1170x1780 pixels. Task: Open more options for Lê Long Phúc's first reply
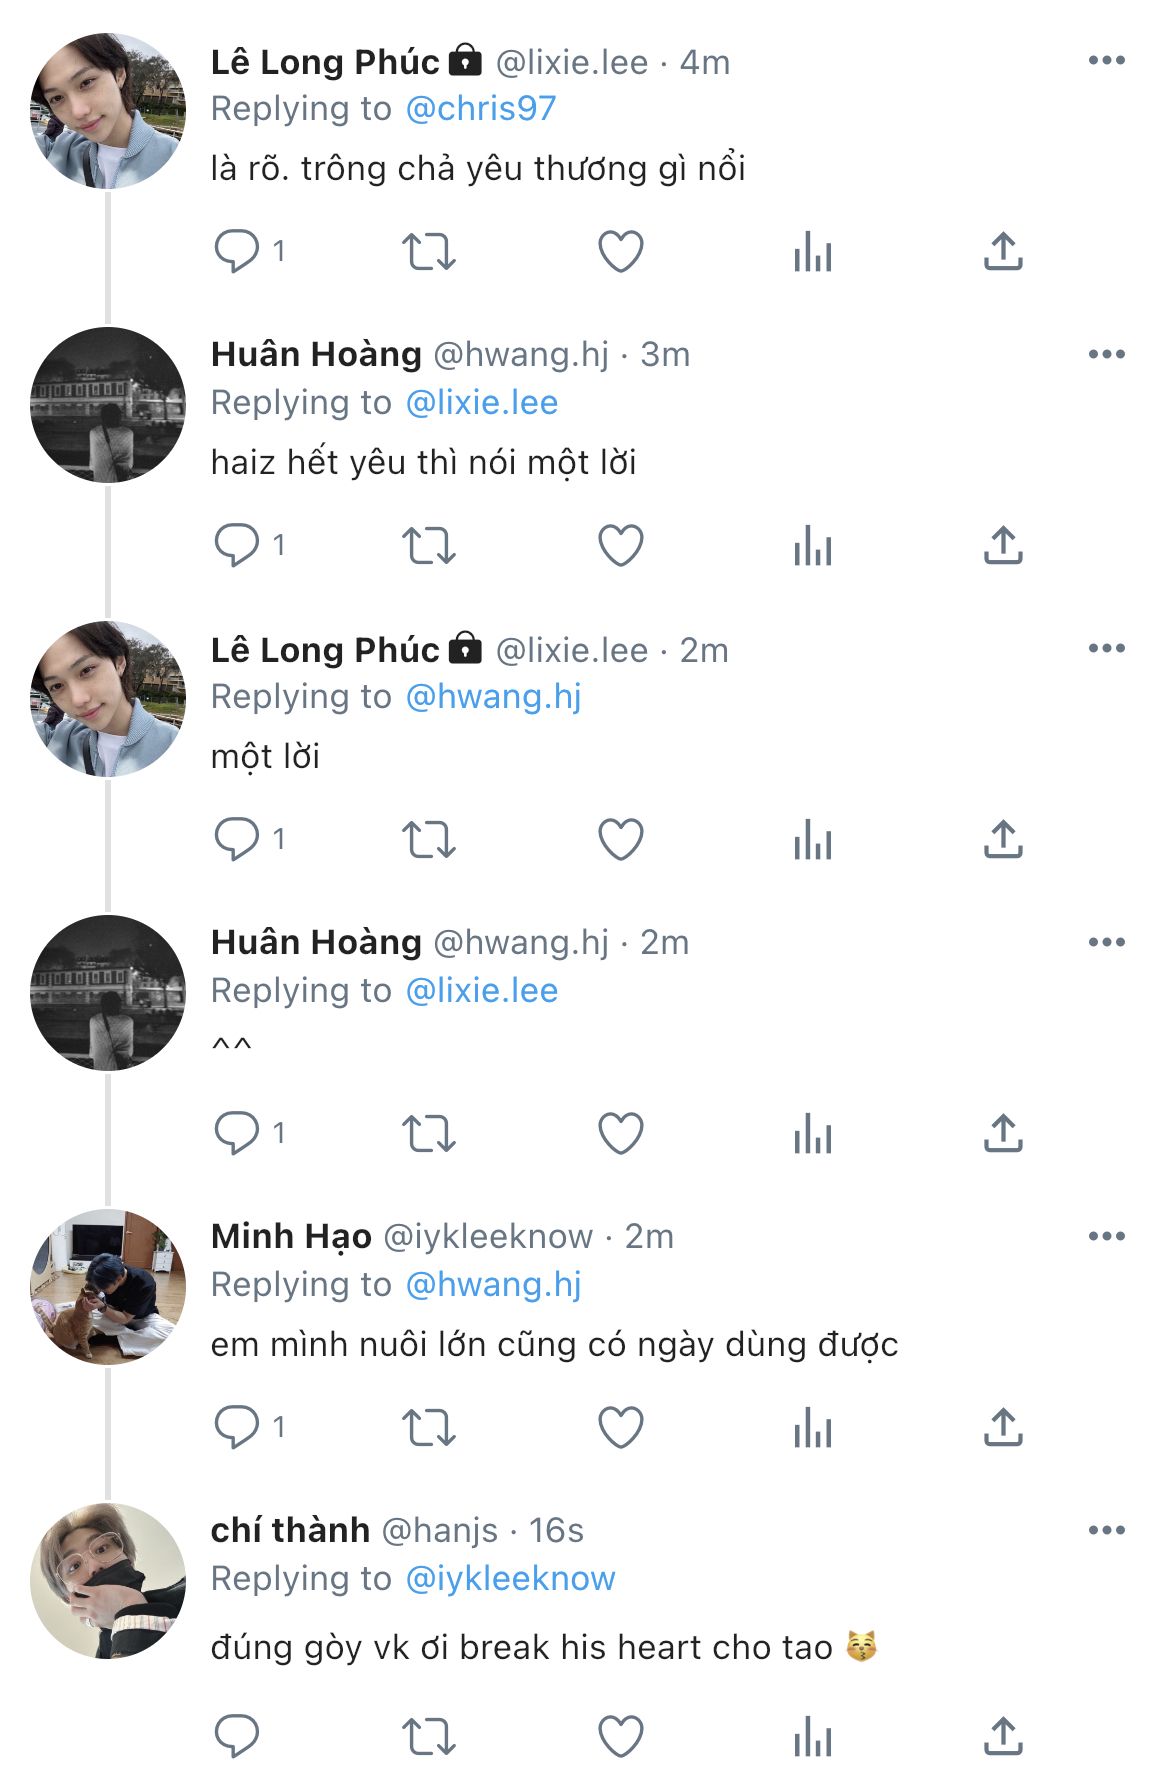(x=1106, y=61)
